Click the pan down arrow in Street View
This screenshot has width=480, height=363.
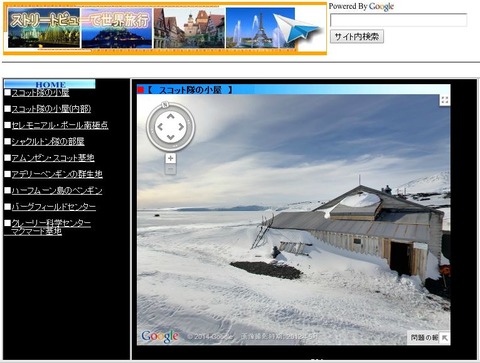(171, 137)
